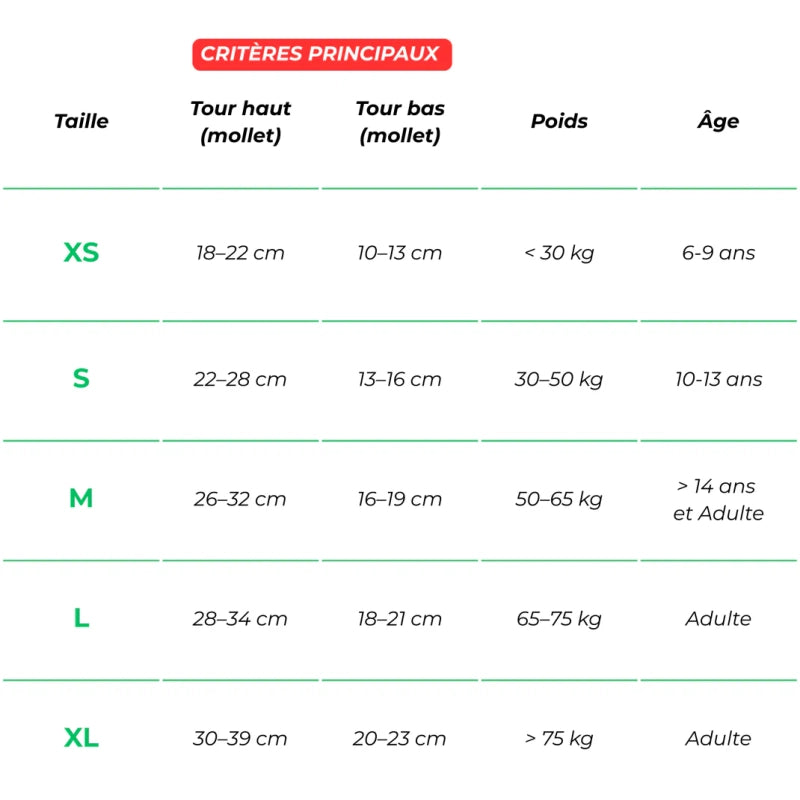This screenshot has width=800, height=800.
Task: Click the '> 75 kg' weight cell
Action: click(559, 739)
